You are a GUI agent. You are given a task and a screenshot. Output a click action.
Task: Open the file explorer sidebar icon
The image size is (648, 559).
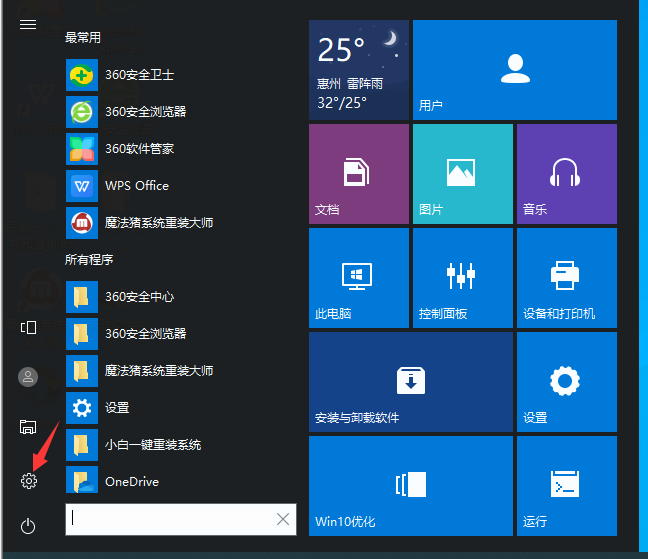coord(28,427)
